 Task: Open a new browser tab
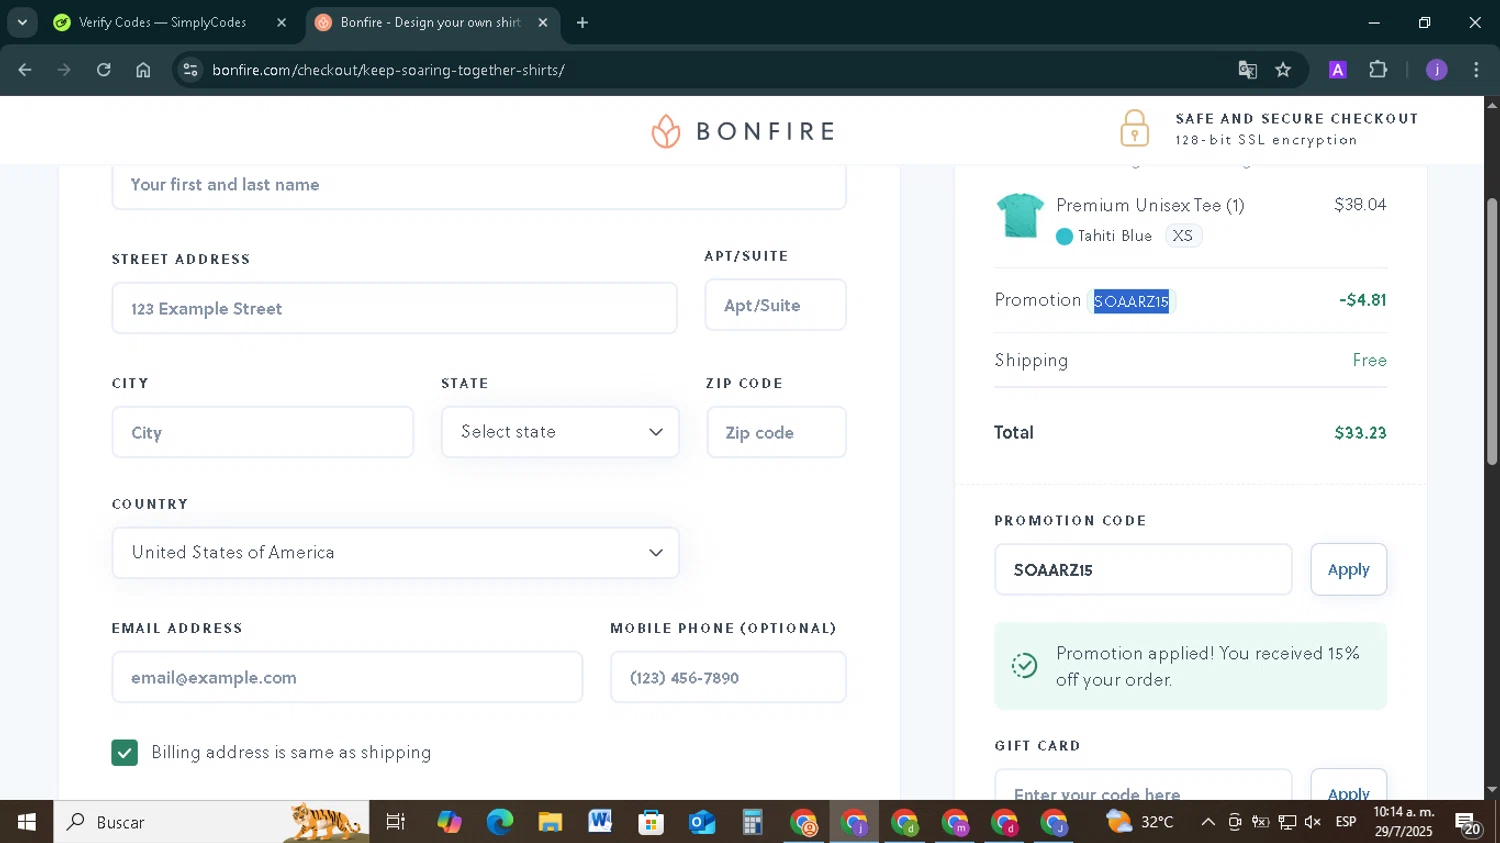click(x=582, y=22)
